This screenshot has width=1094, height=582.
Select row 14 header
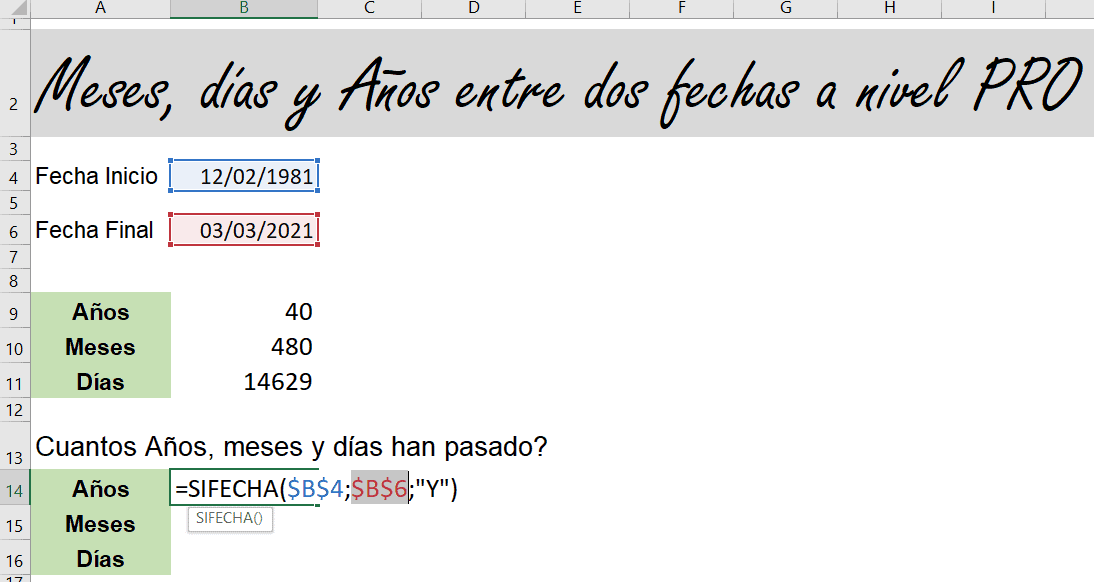[15, 488]
